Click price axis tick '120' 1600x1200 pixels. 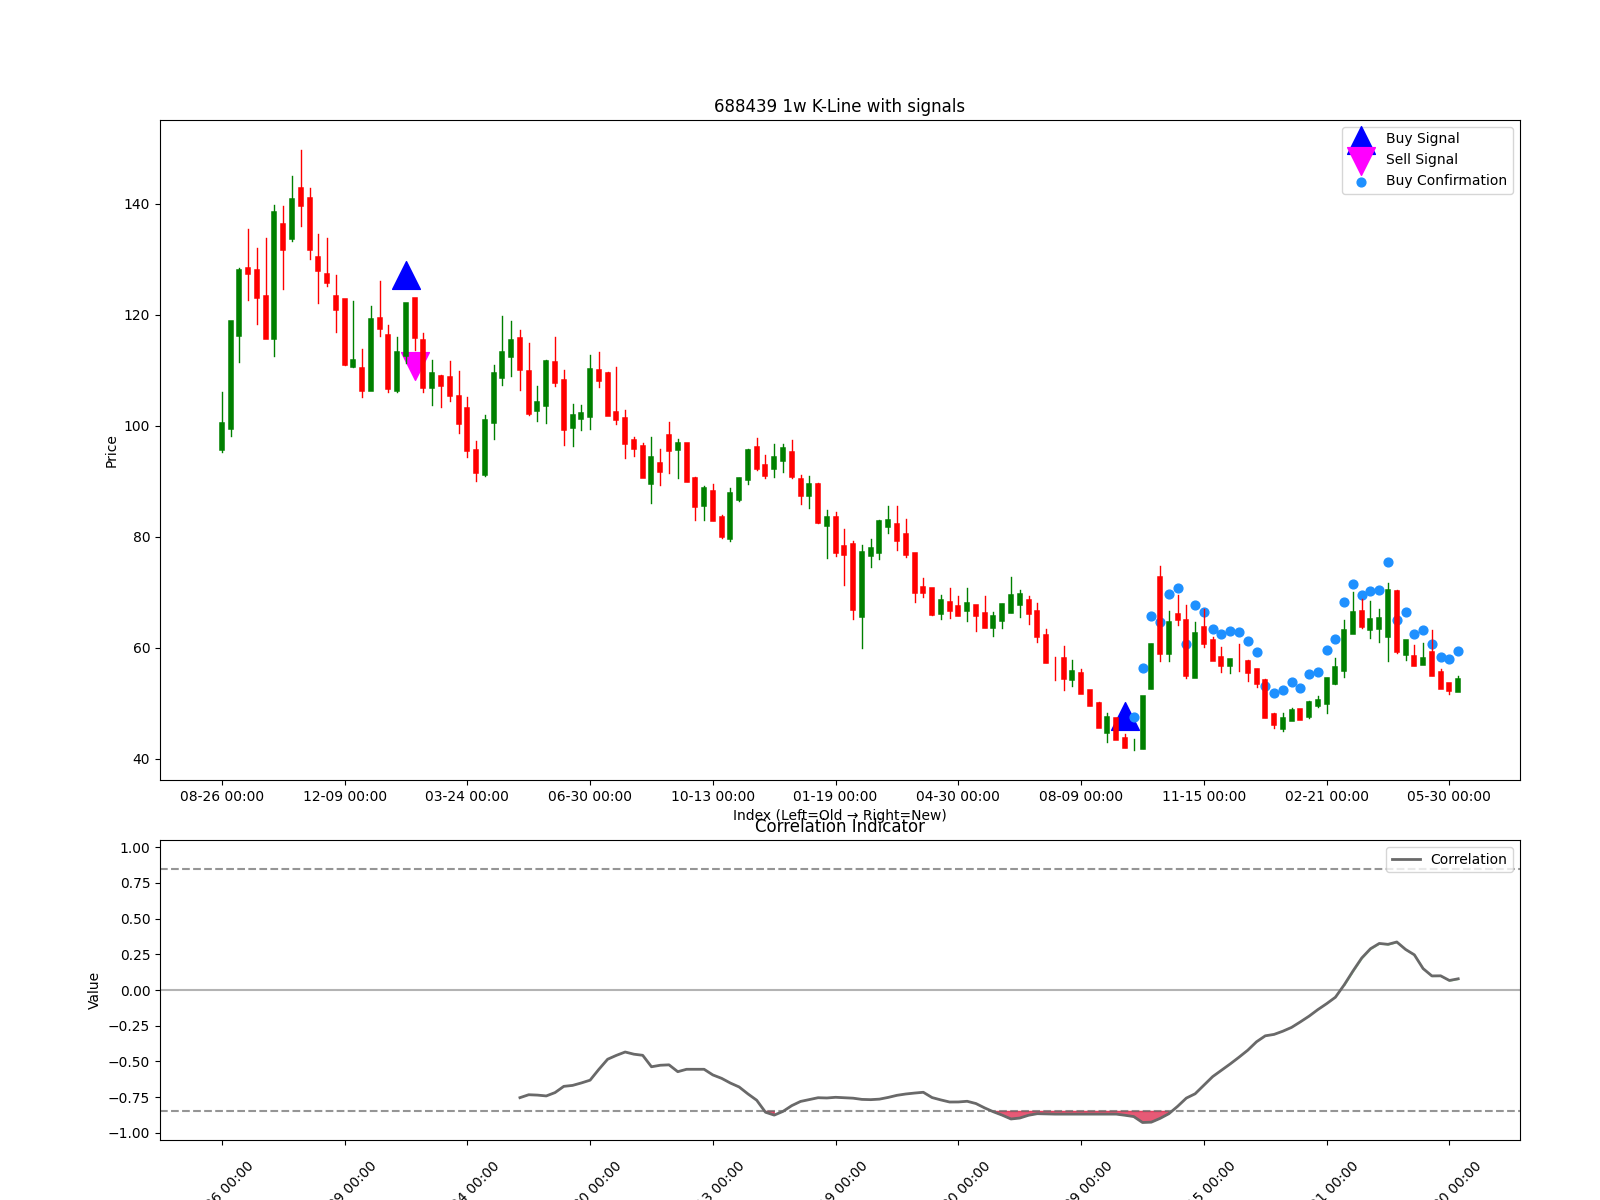coord(137,315)
